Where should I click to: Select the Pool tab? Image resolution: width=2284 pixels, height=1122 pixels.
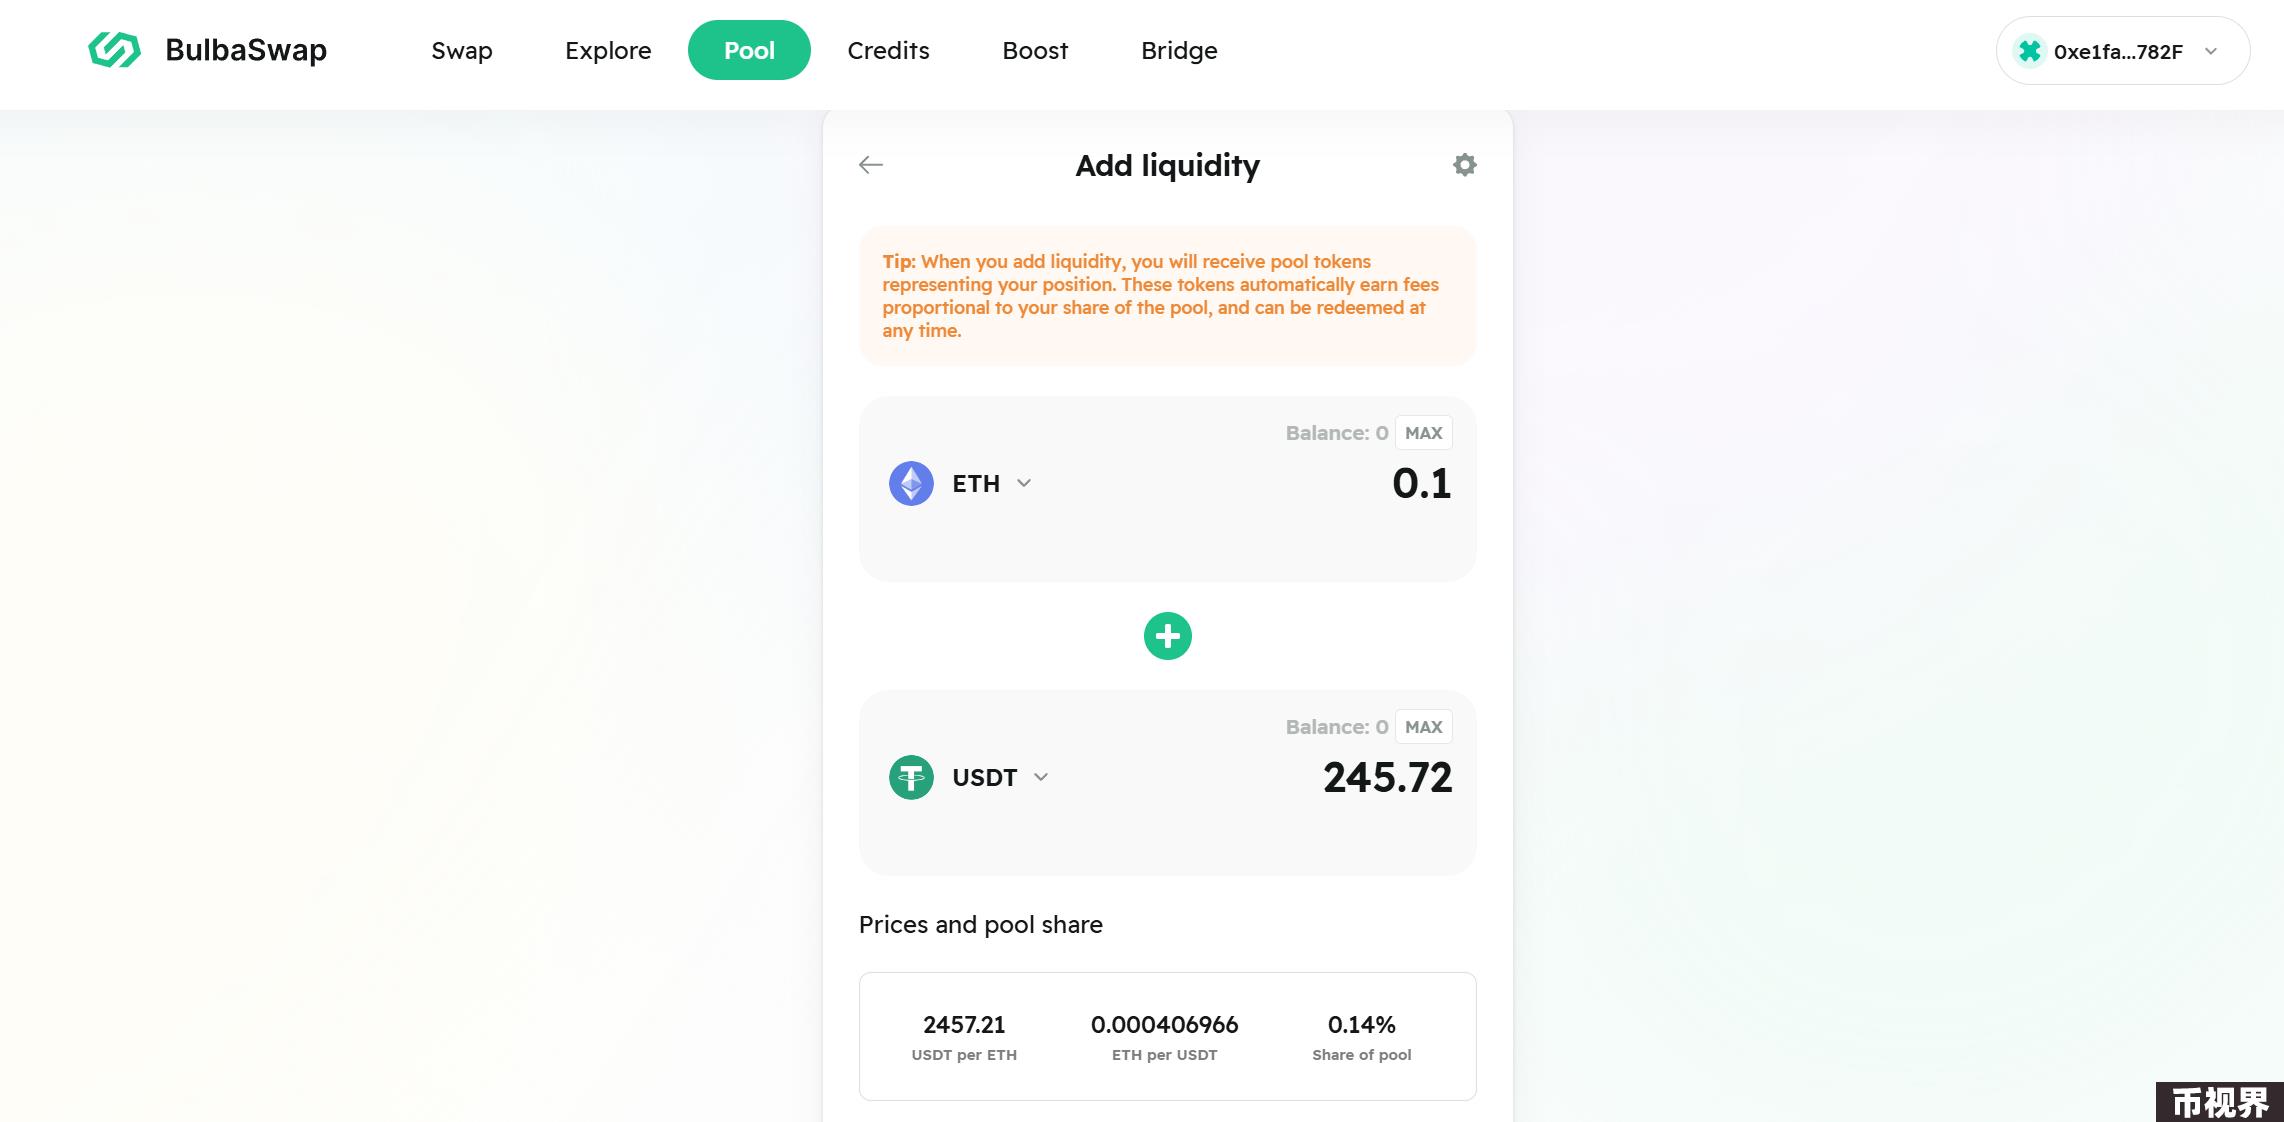coord(749,50)
